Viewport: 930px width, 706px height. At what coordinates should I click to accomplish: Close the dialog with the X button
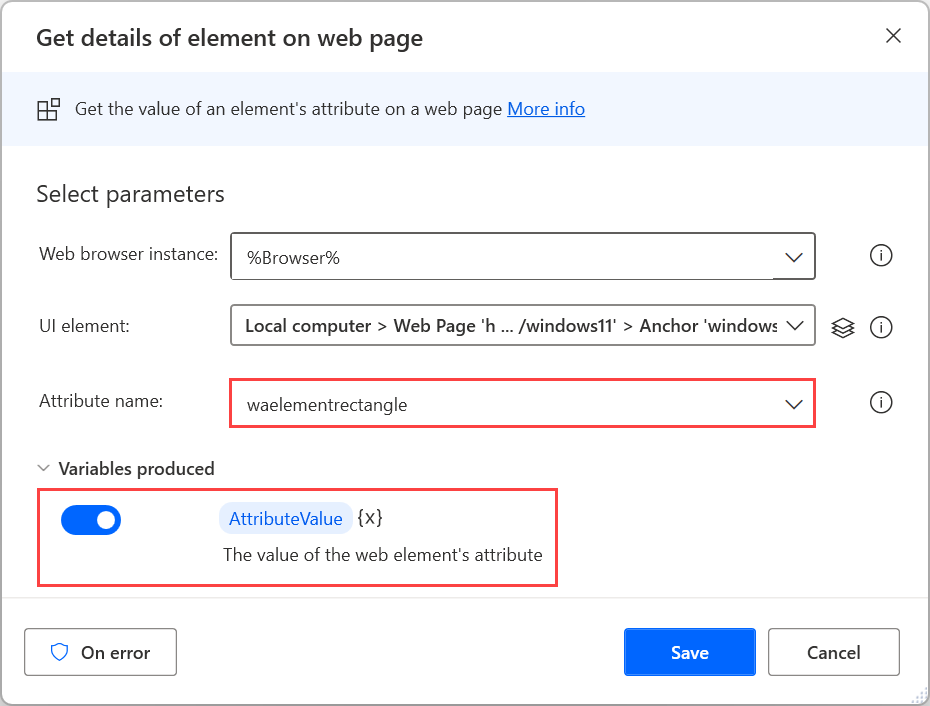click(x=893, y=35)
